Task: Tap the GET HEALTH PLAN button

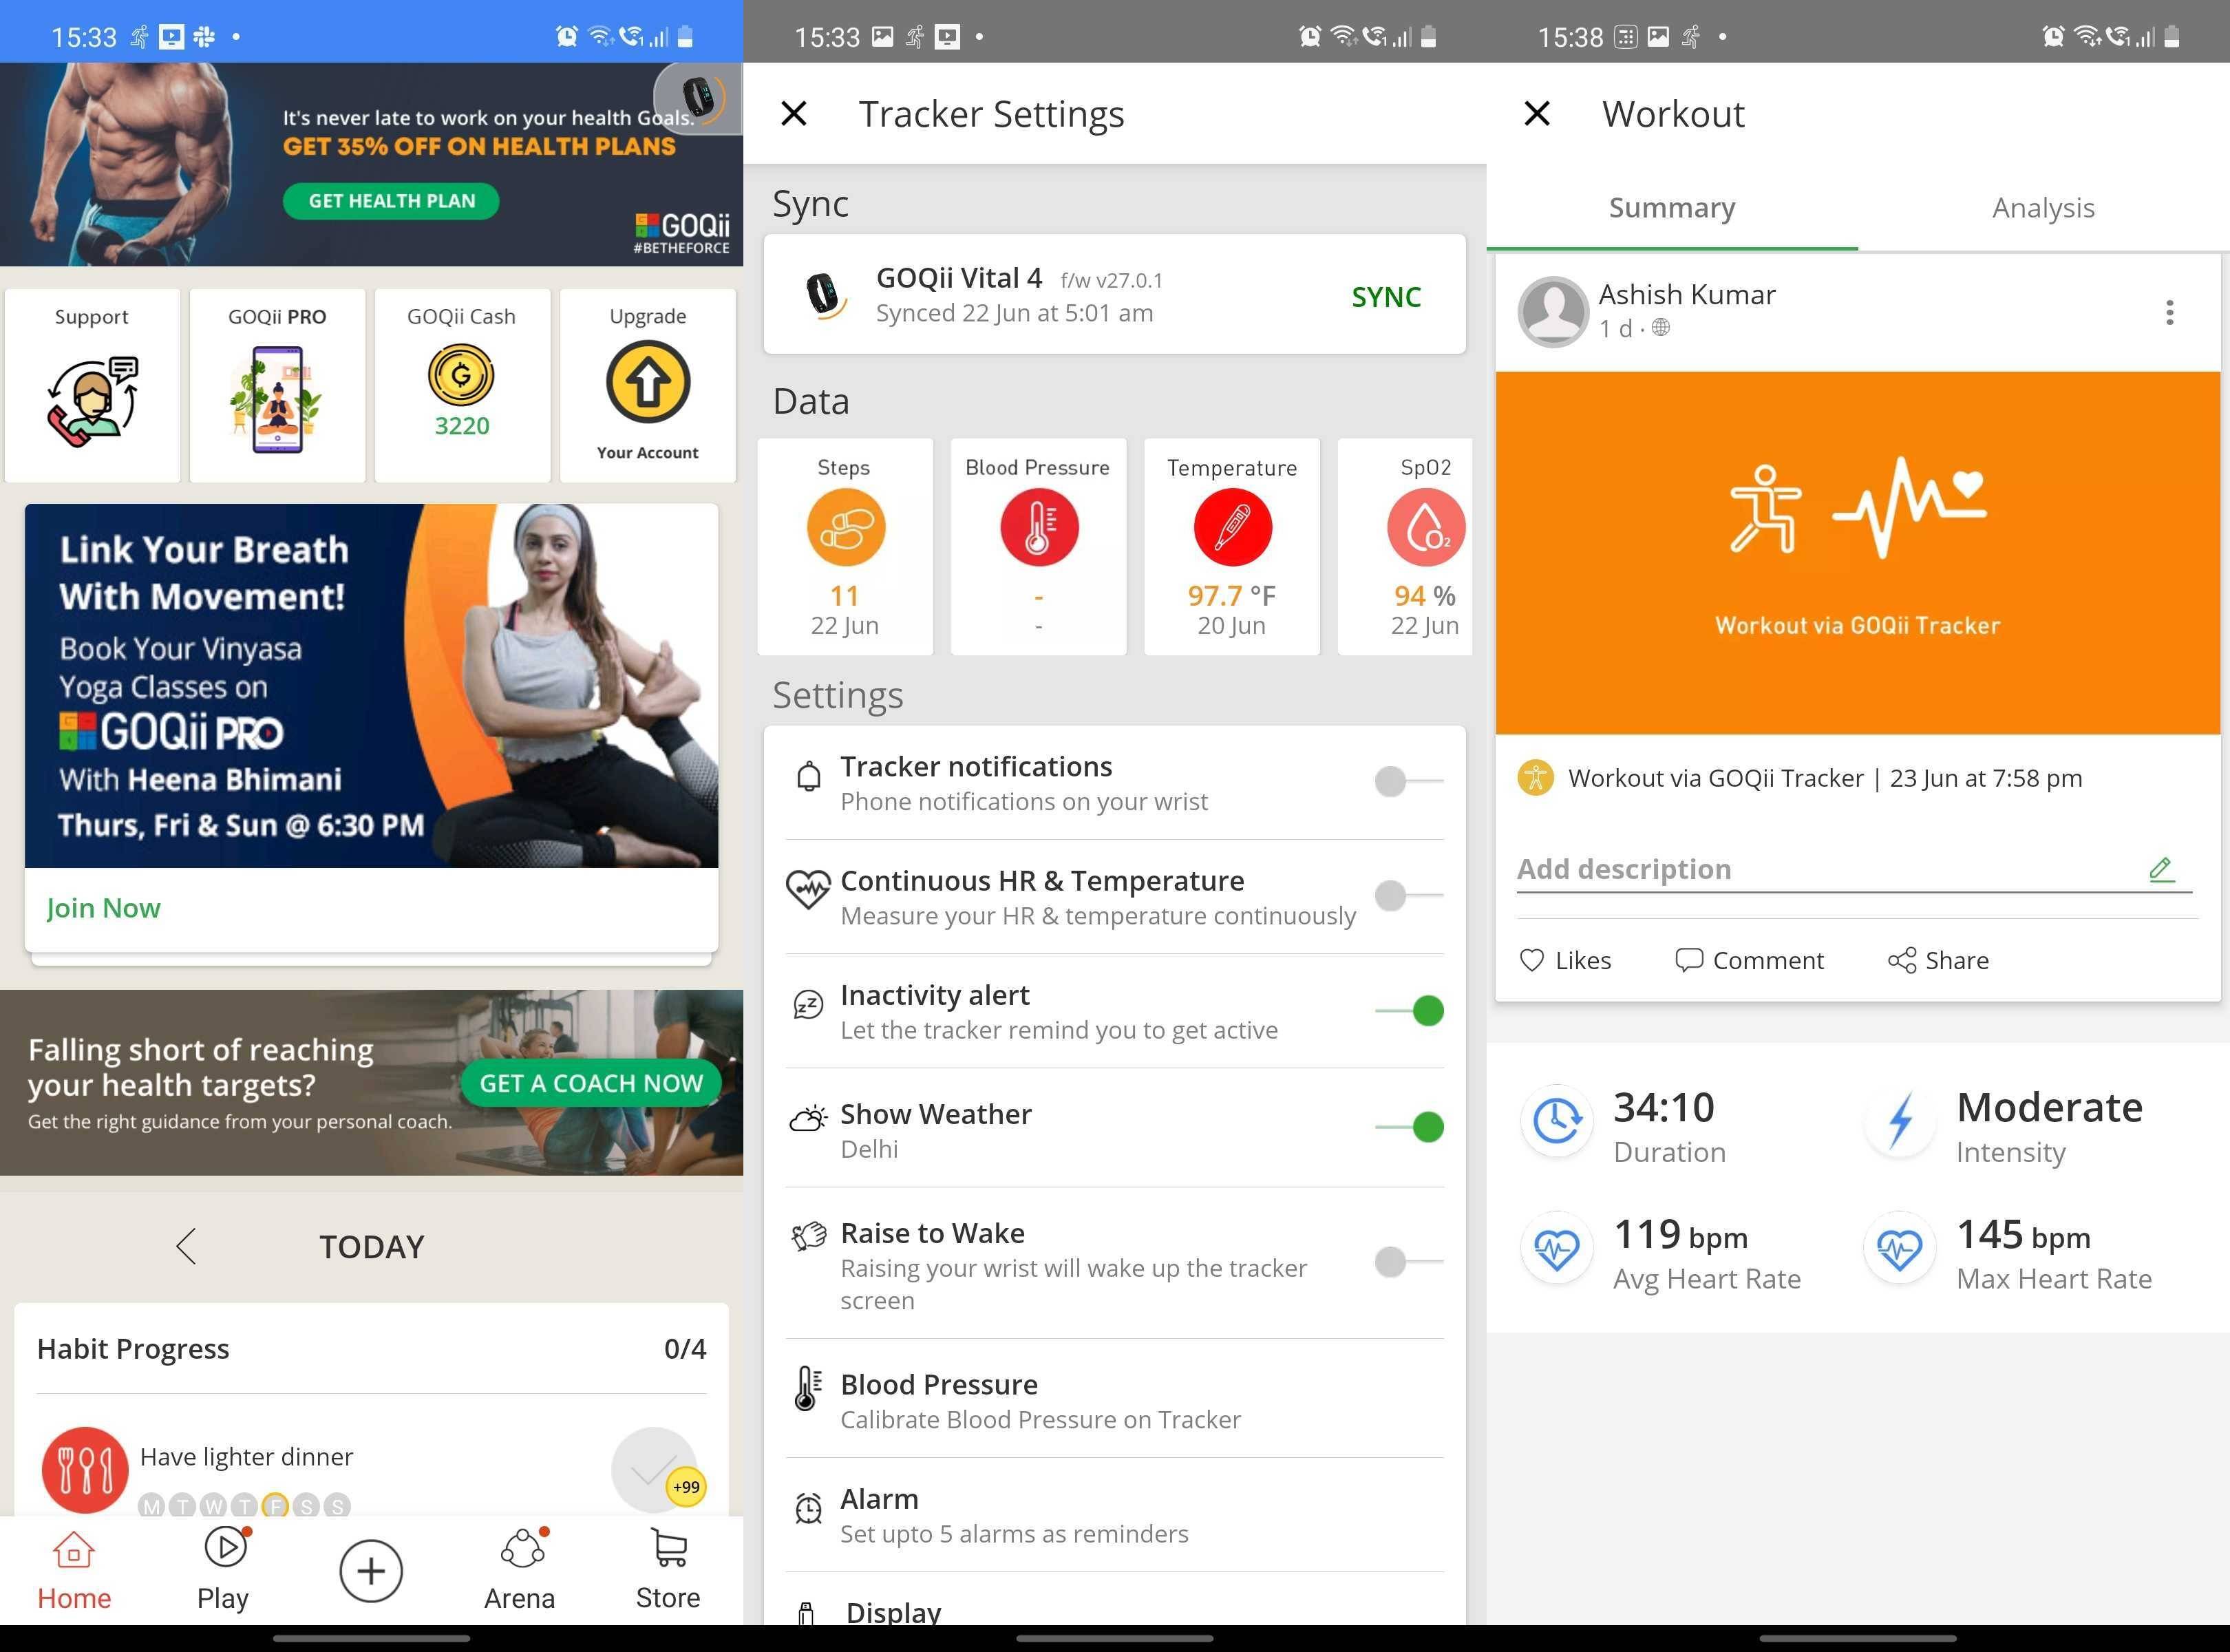Action: point(391,201)
